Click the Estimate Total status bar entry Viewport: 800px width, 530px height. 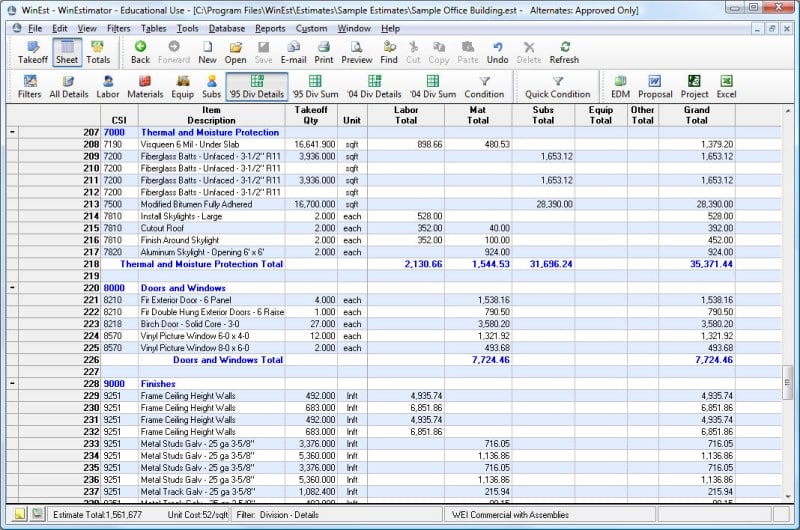[97, 515]
